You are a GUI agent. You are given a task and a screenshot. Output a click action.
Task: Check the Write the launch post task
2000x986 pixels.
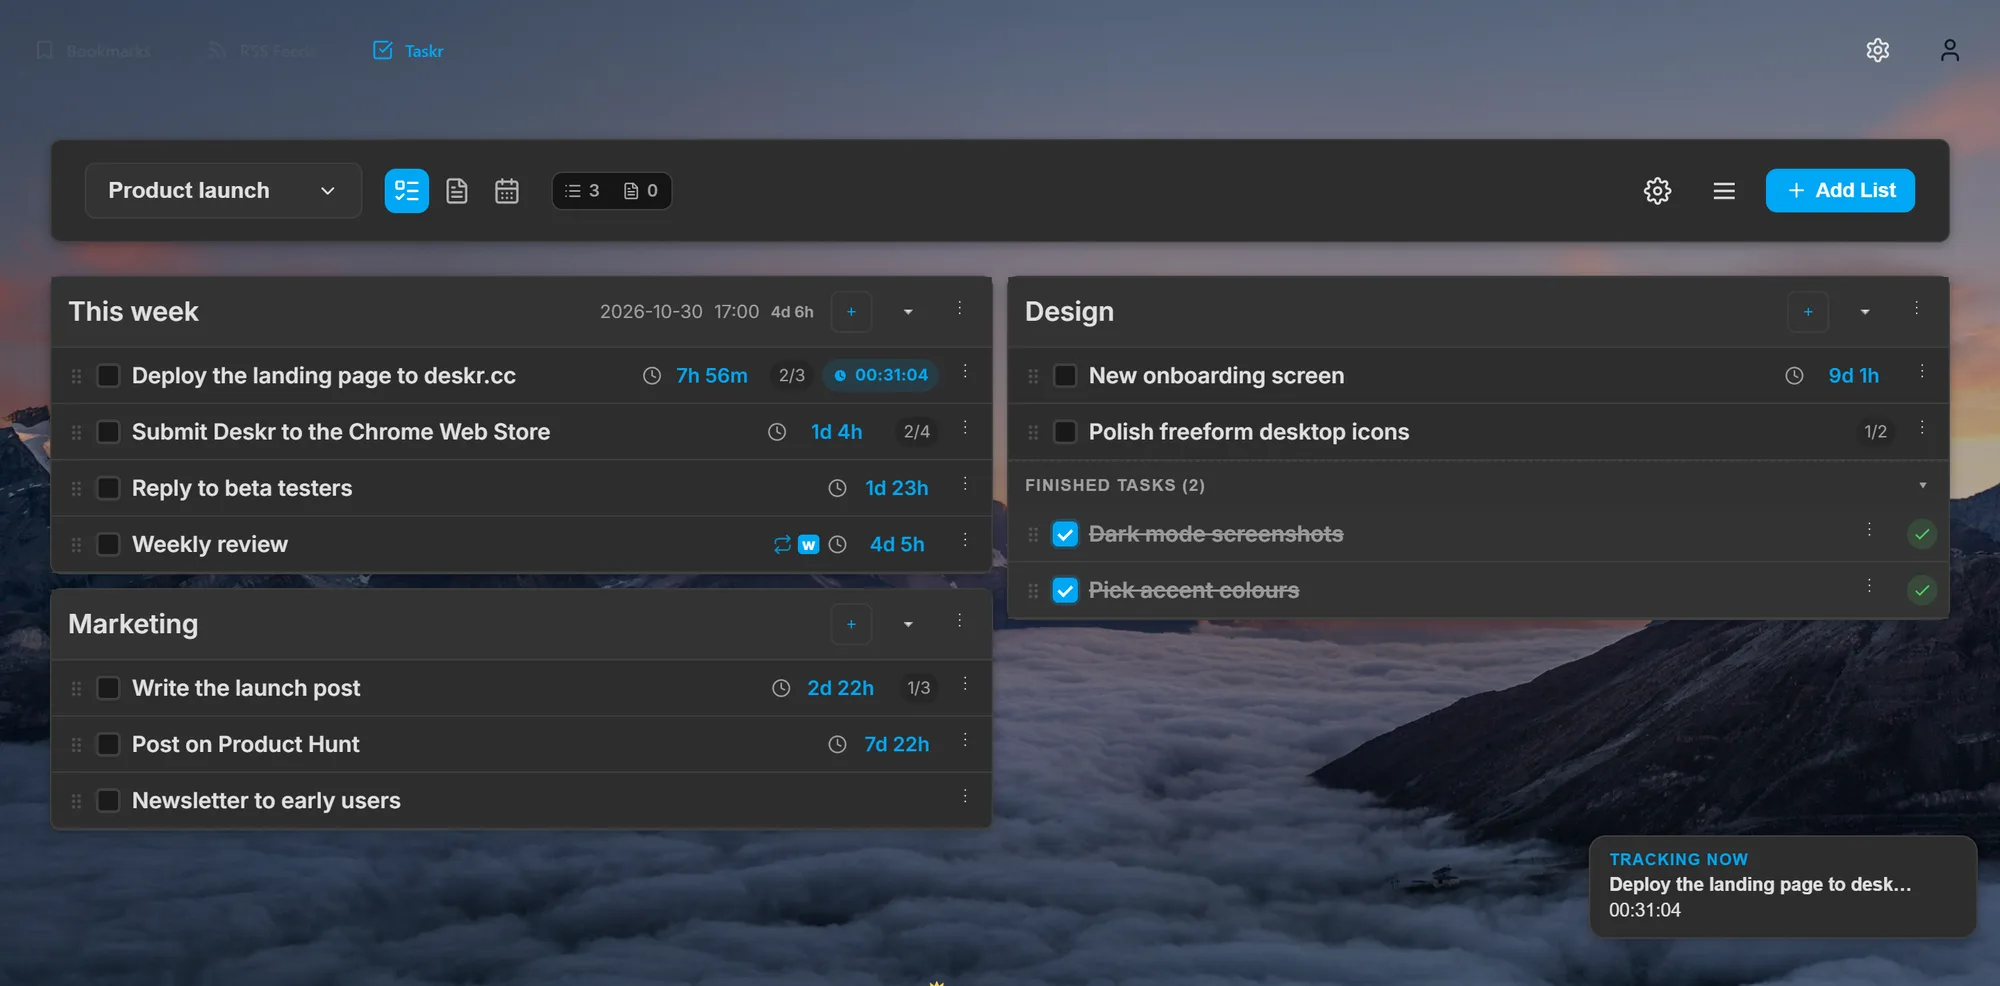pos(108,688)
